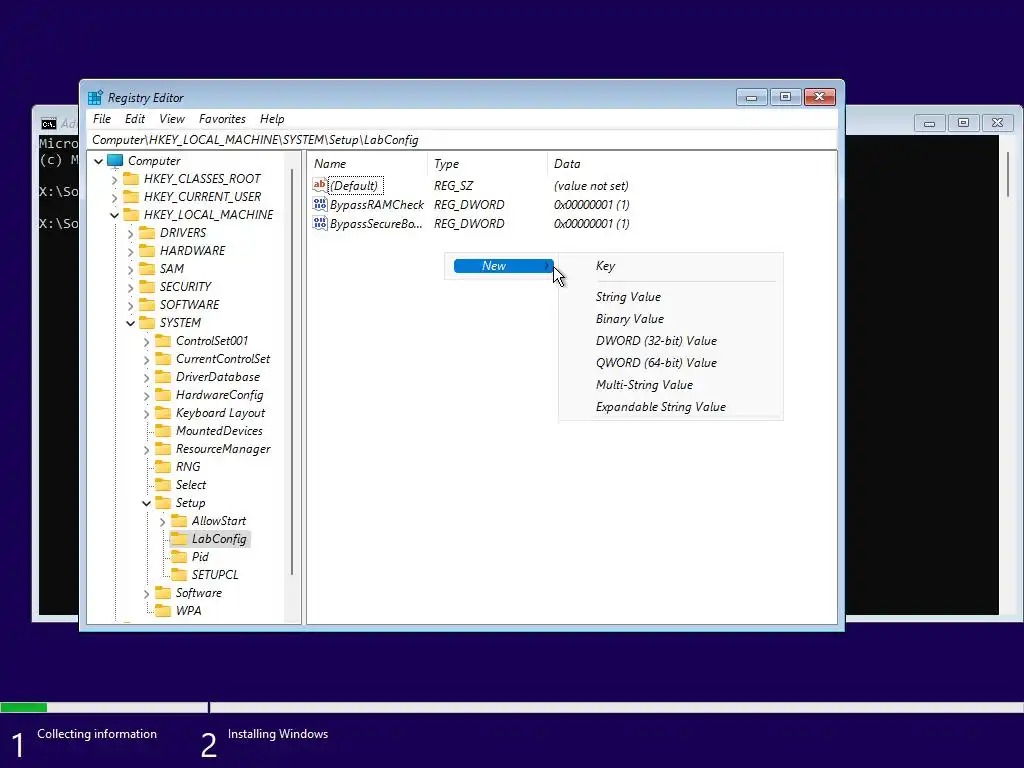Screen dimensions: 1024x768
Task: Click the HKEY_LOCAL_MACHINE folder icon
Action: [x=131, y=215]
